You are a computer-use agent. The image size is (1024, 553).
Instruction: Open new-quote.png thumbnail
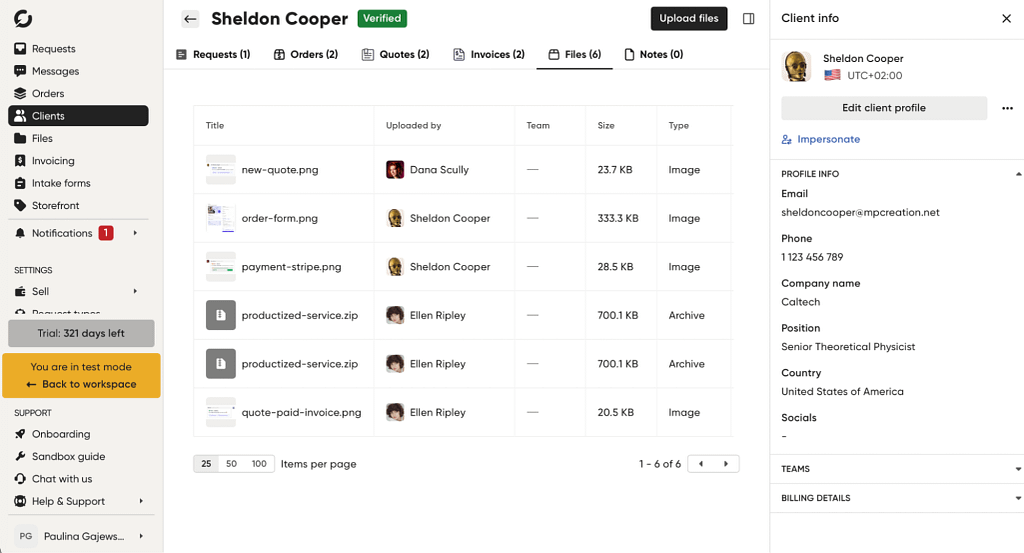[221, 170]
